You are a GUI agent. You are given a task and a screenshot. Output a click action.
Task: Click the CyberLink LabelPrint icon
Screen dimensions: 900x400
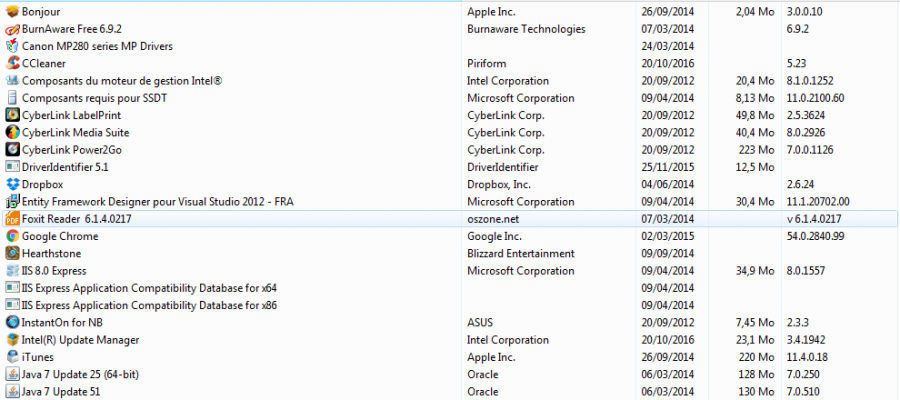pos(11,115)
